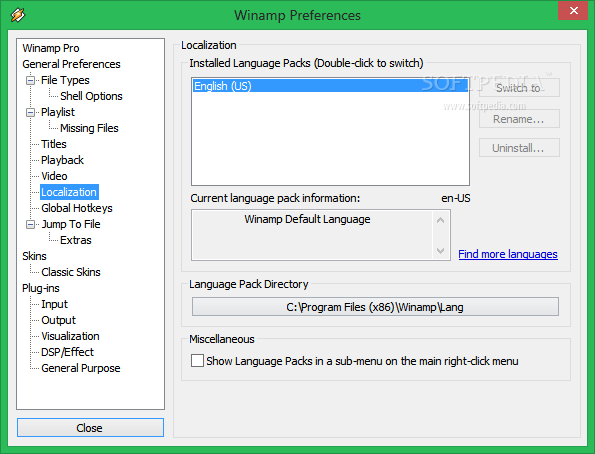Open DSP/Effect plug-ins page
This screenshot has width=595, height=454.
point(67,352)
